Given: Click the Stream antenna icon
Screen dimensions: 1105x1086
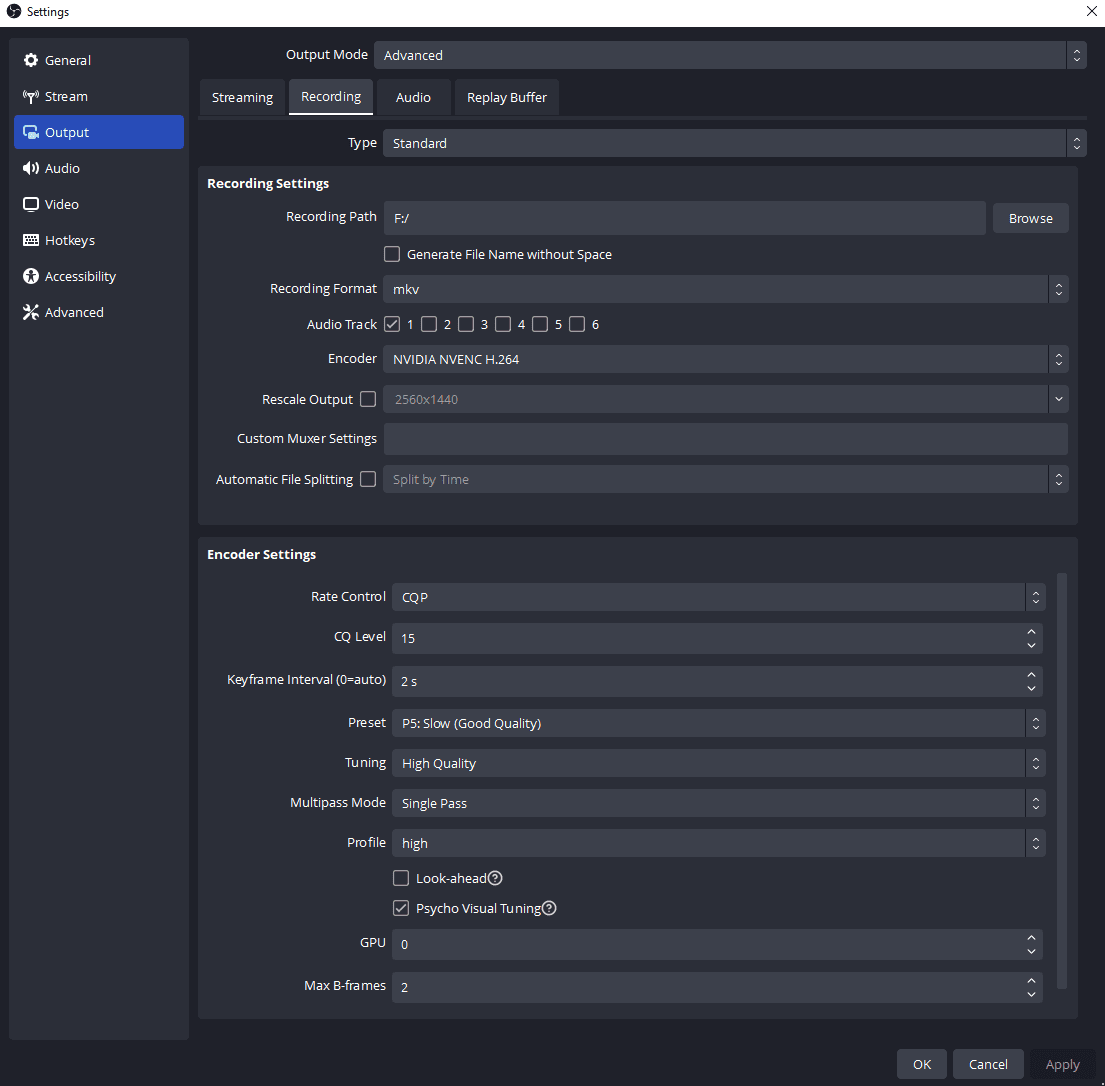Looking at the screenshot, I should point(30,96).
